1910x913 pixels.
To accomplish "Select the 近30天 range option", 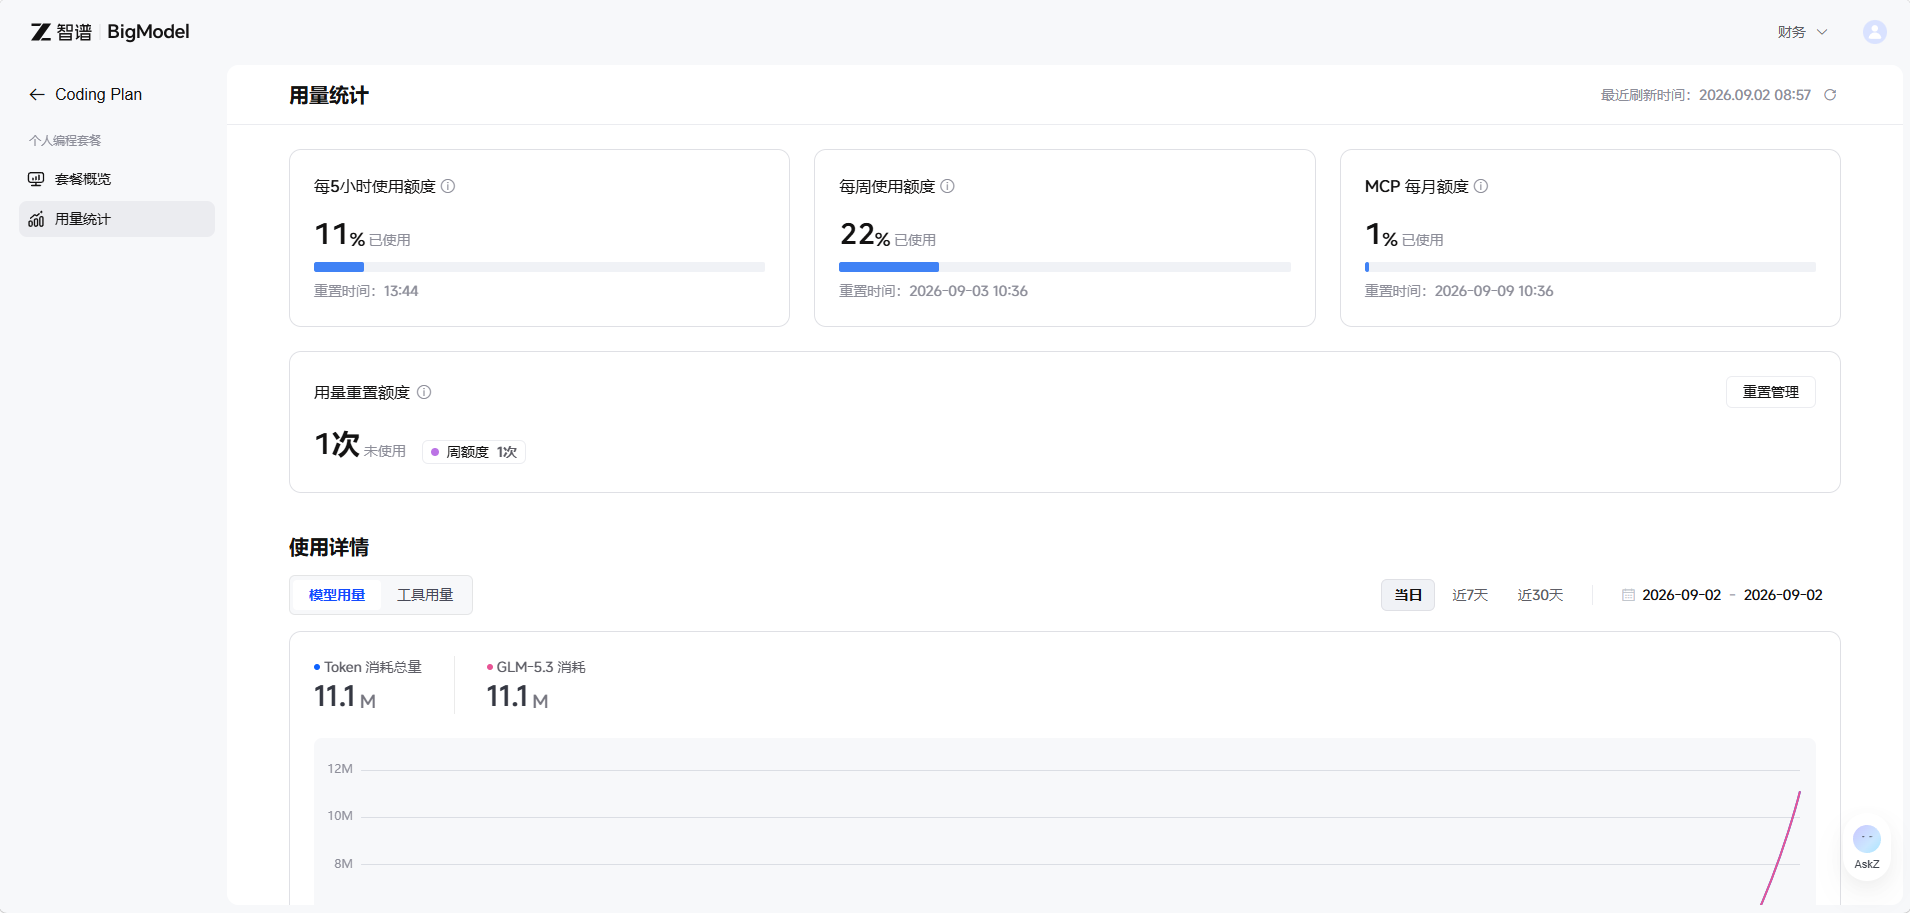I will [1540, 595].
